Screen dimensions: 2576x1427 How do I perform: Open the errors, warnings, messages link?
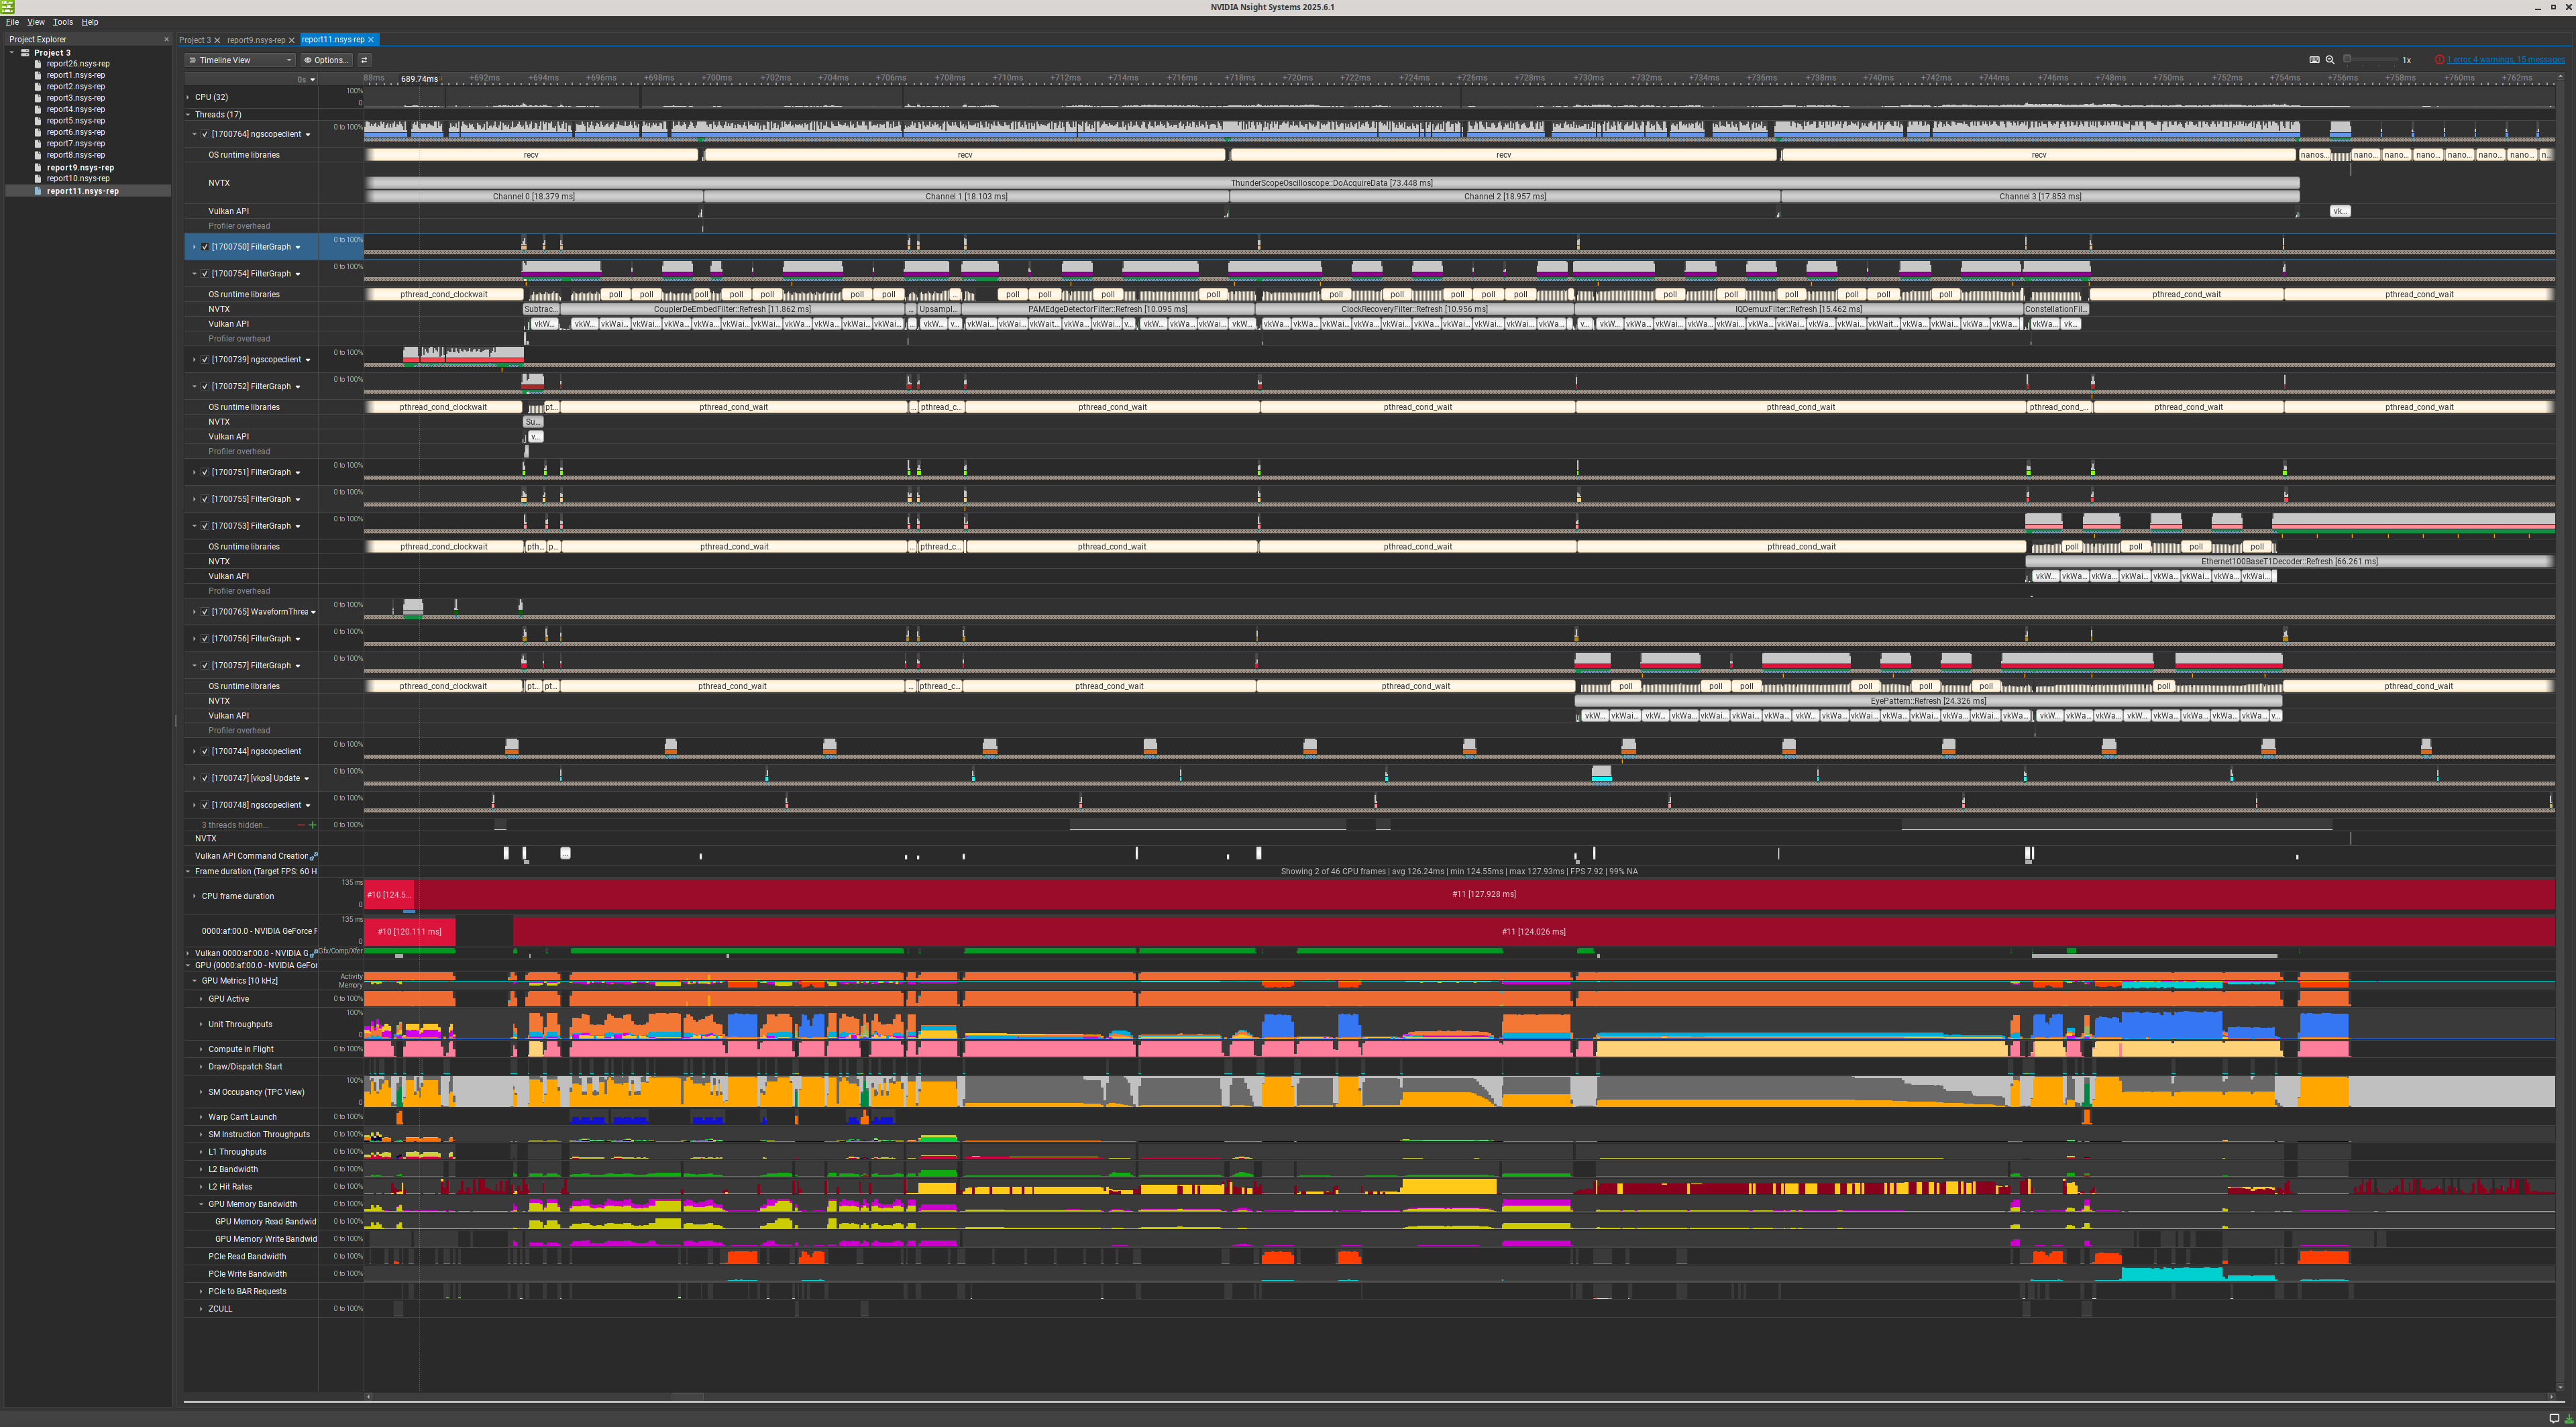pyautogui.click(x=2505, y=60)
